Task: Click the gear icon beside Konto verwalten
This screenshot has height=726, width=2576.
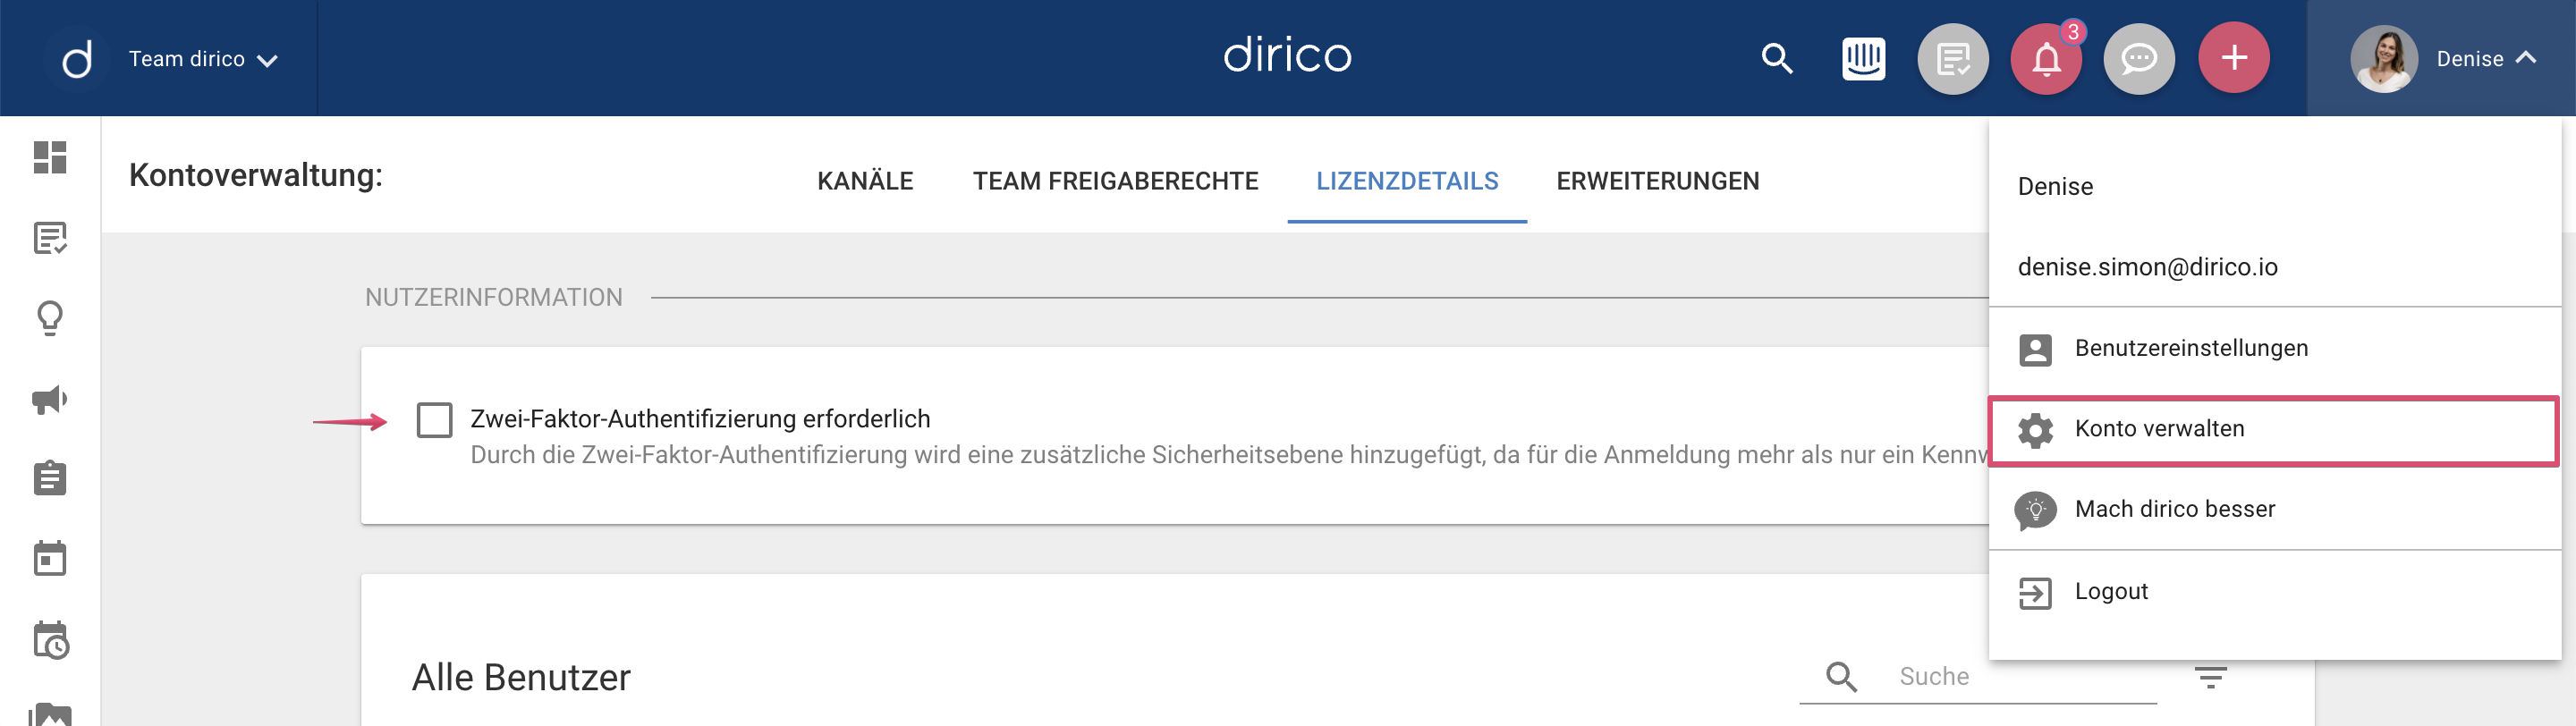Action: [2035, 430]
